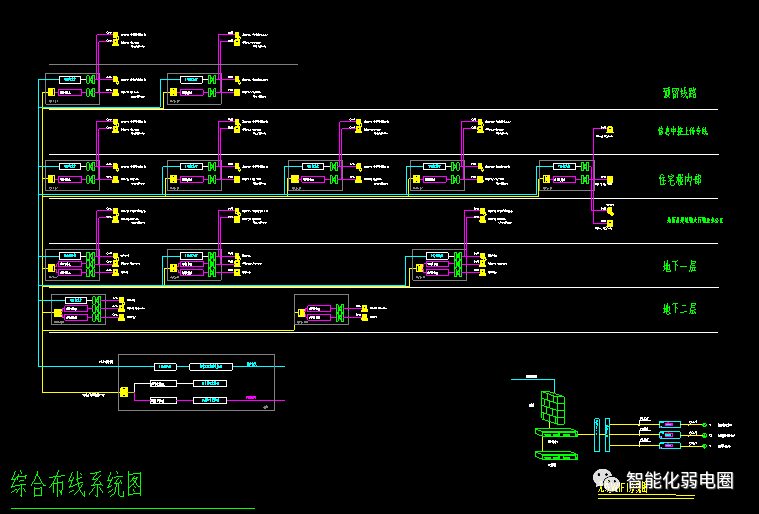Select the topmost cyan device box in WiFi diagram

click(x=670, y=424)
